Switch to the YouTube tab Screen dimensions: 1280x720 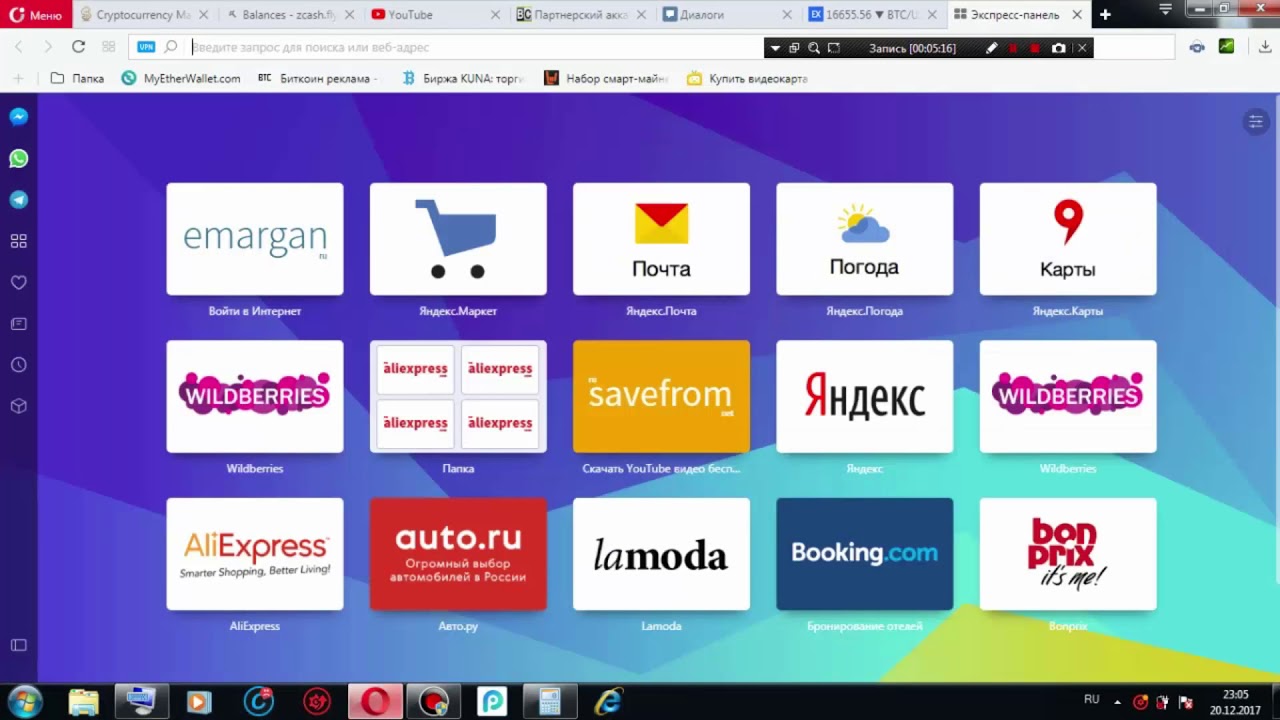click(x=435, y=15)
